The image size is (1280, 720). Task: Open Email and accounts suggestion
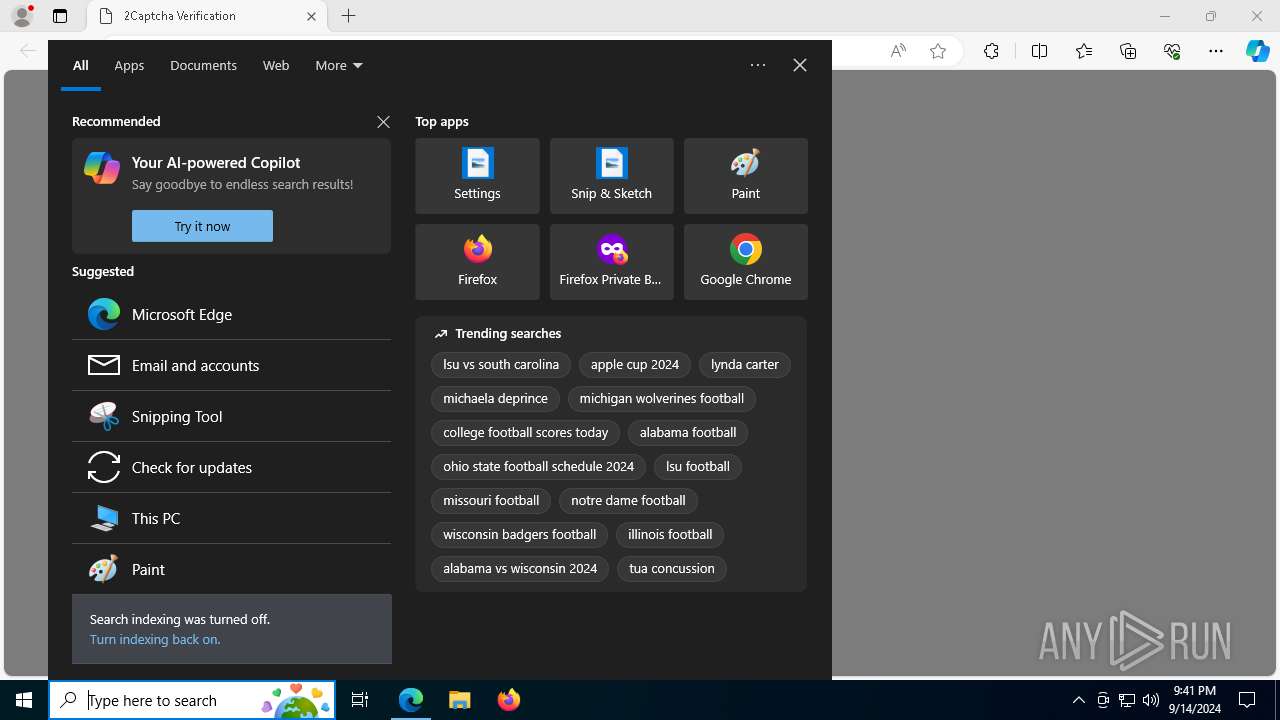tap(231, 365)
